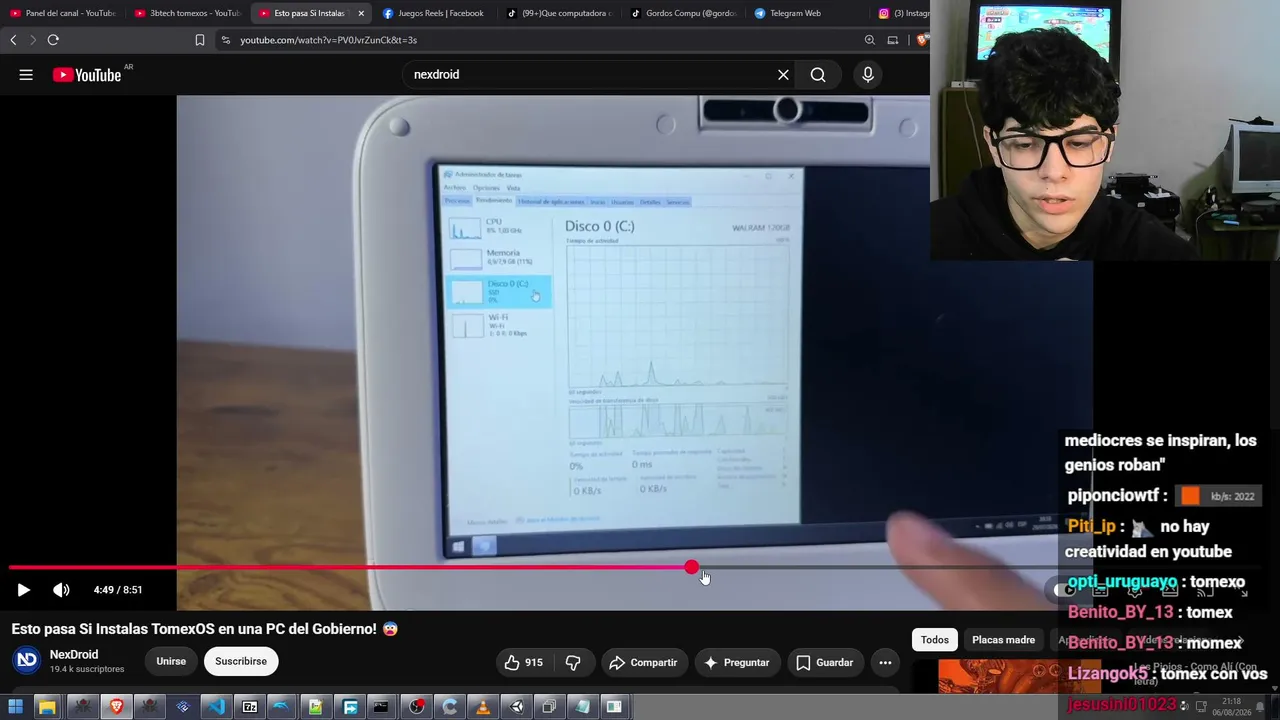Click the Guardar (save) button
Image resolution: width=1280 pixels, height=720 pixels.
click(825, 662)
